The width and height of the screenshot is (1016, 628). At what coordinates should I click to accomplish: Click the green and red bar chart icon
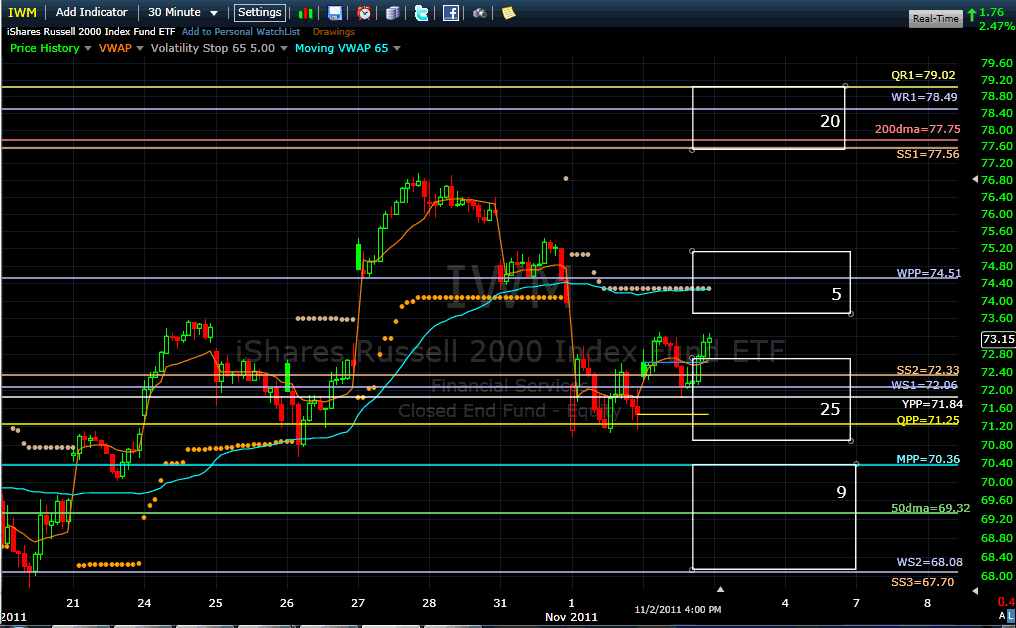pos(306,13)
